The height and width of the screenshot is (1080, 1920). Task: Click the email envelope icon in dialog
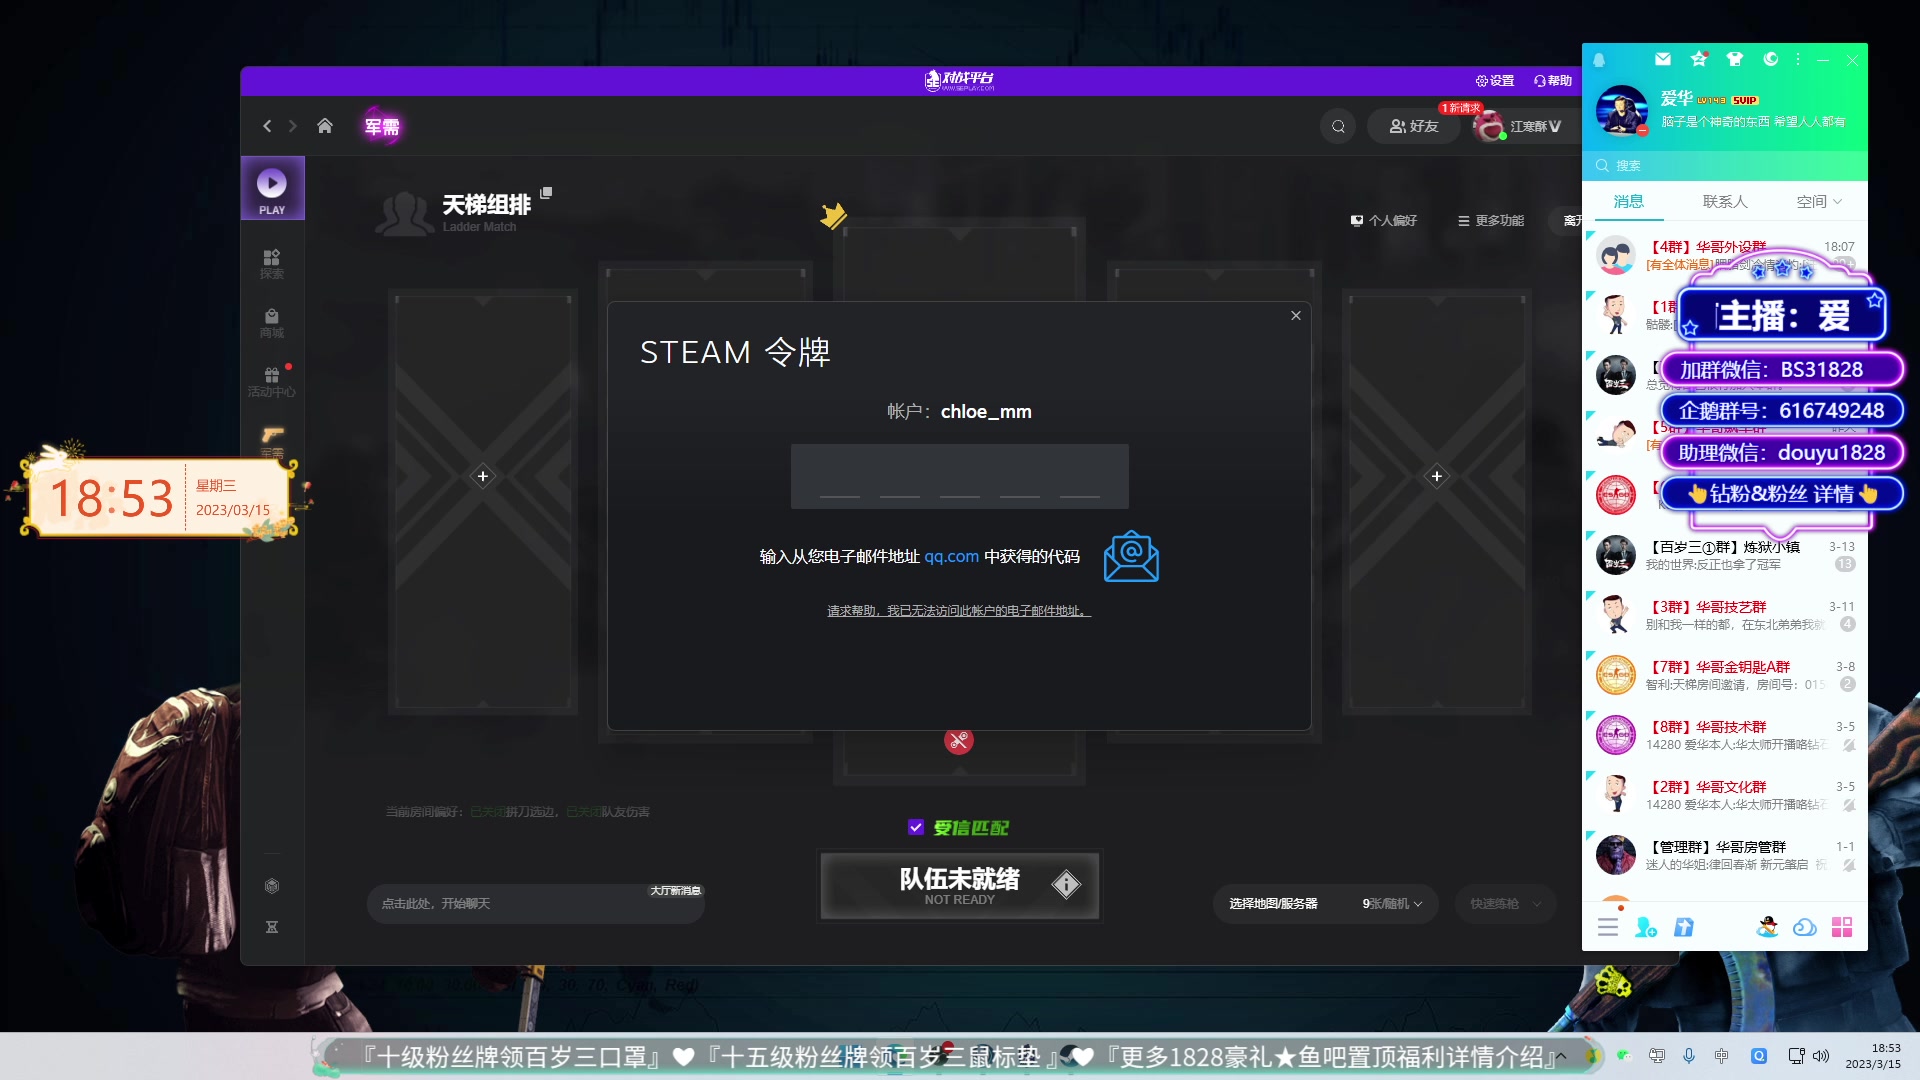pos(1131,556)
